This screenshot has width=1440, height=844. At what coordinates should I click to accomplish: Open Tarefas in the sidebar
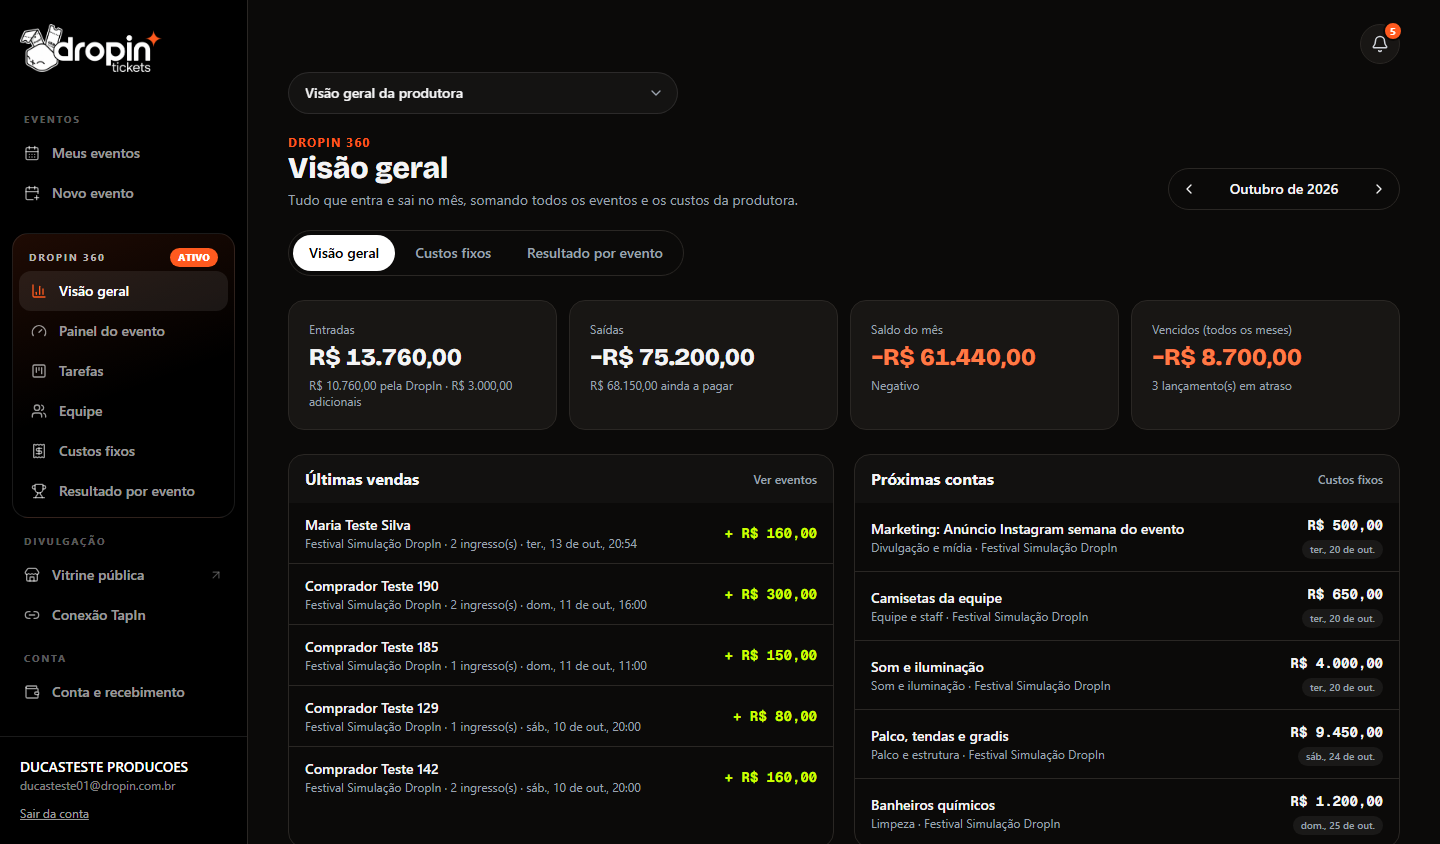pyautogui.click(x=124, y=371)
